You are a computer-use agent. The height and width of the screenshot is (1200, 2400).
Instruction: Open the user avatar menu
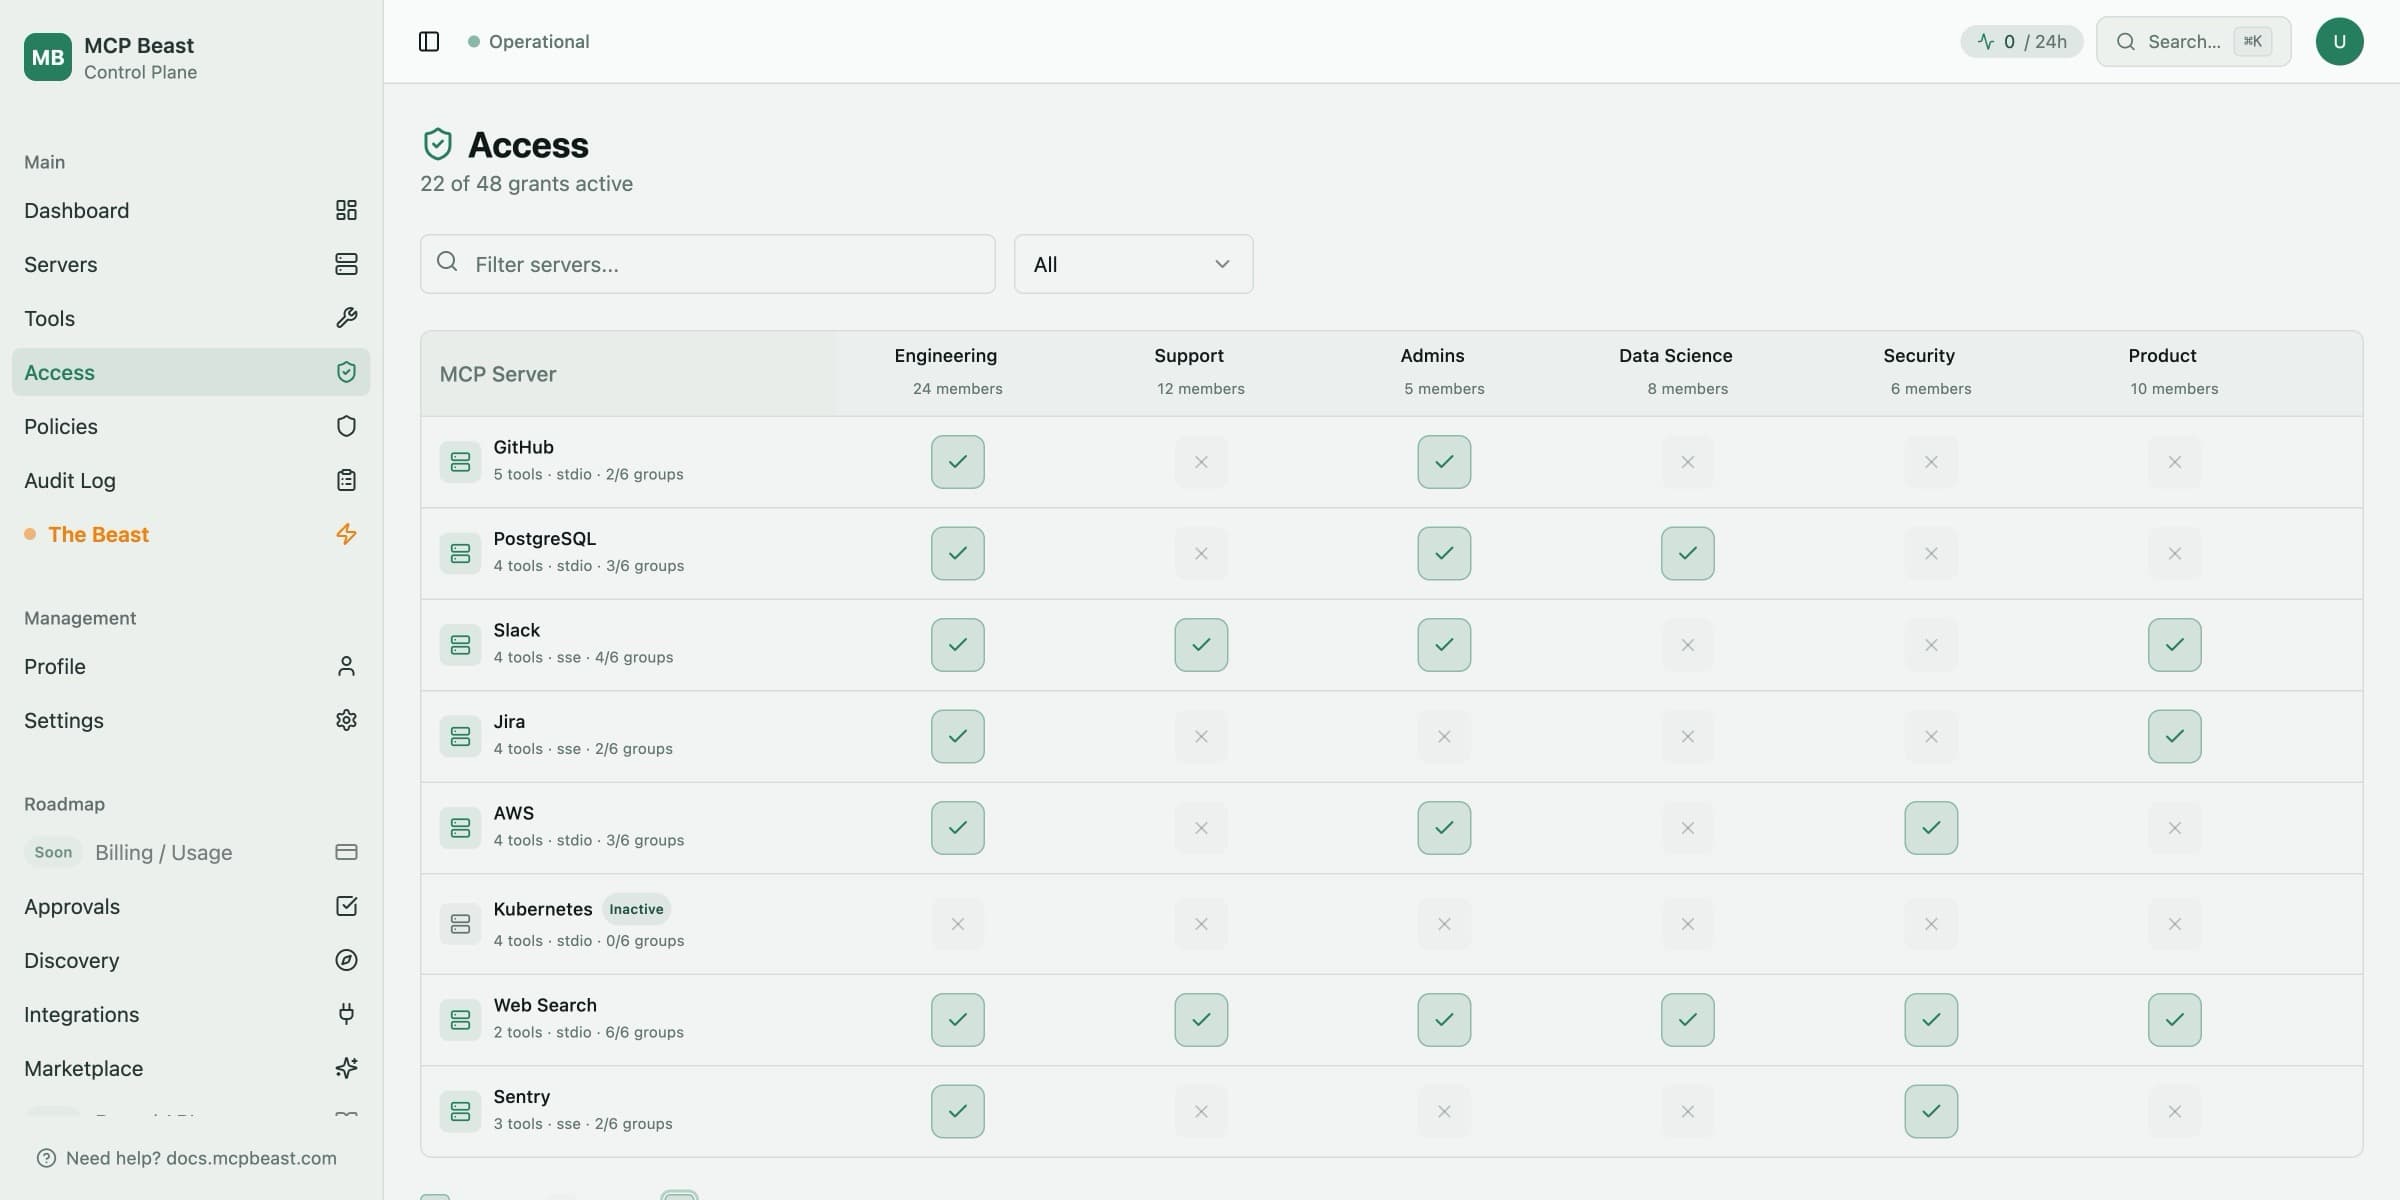2339,41
